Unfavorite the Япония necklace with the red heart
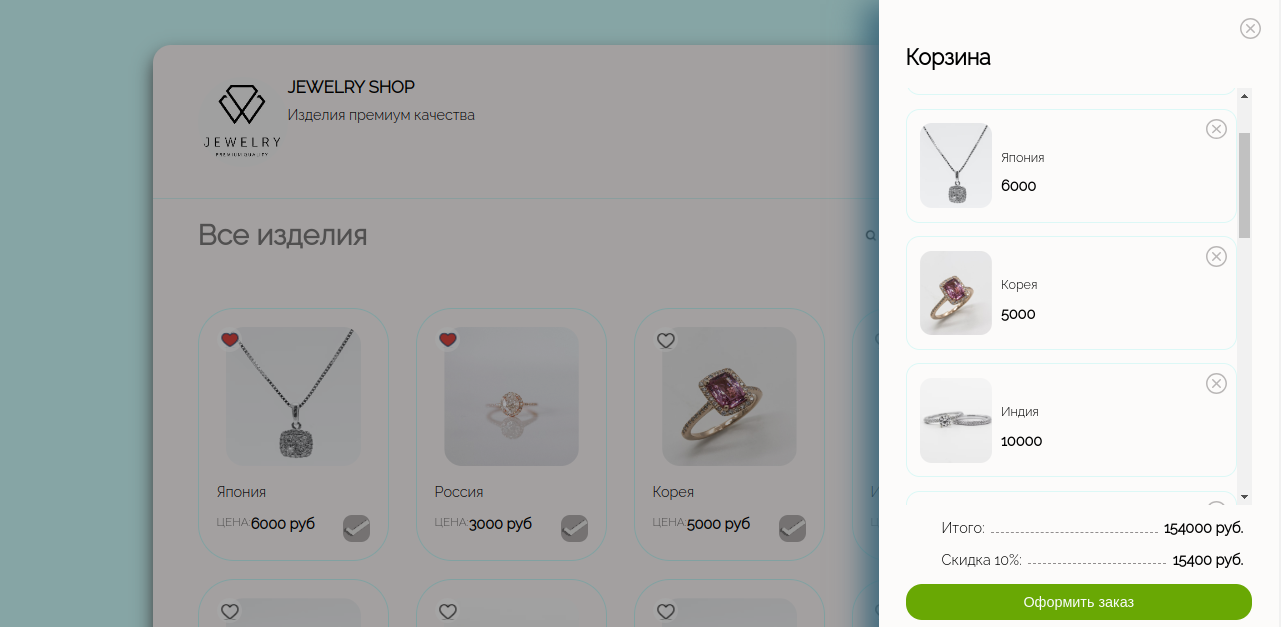Viewport: 1281px width, 627px height. (230, 340)
